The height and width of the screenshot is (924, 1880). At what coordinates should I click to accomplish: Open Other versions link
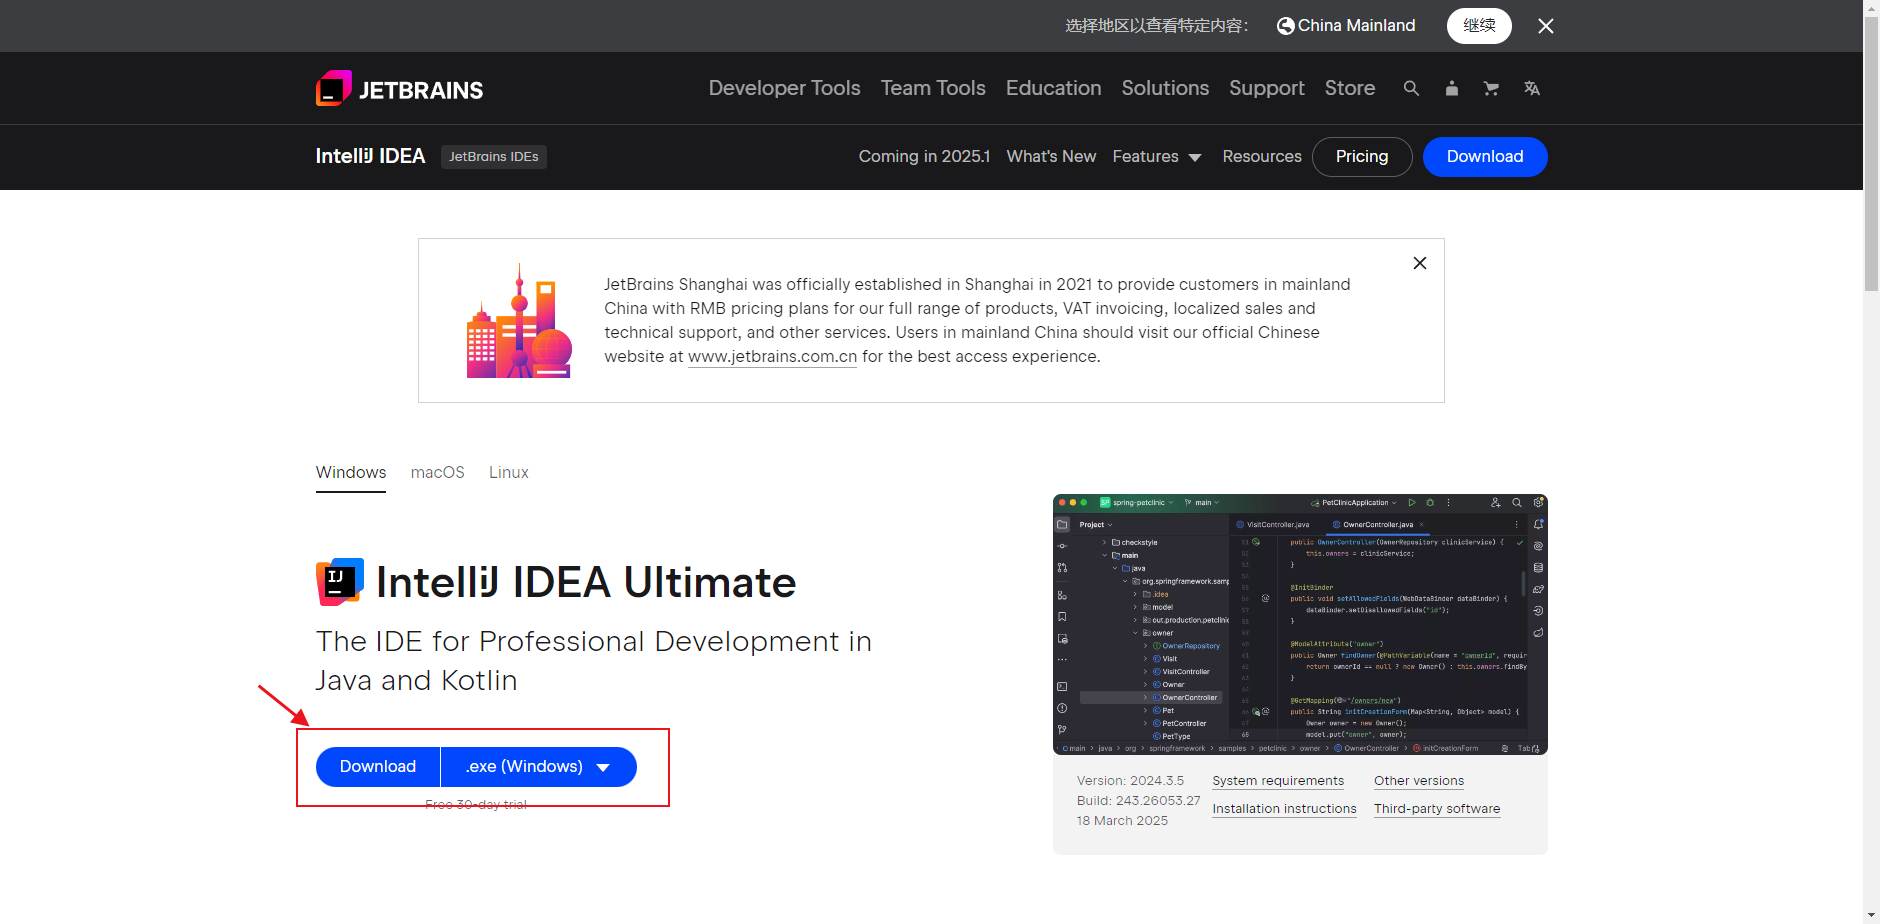click(1419, 781)
